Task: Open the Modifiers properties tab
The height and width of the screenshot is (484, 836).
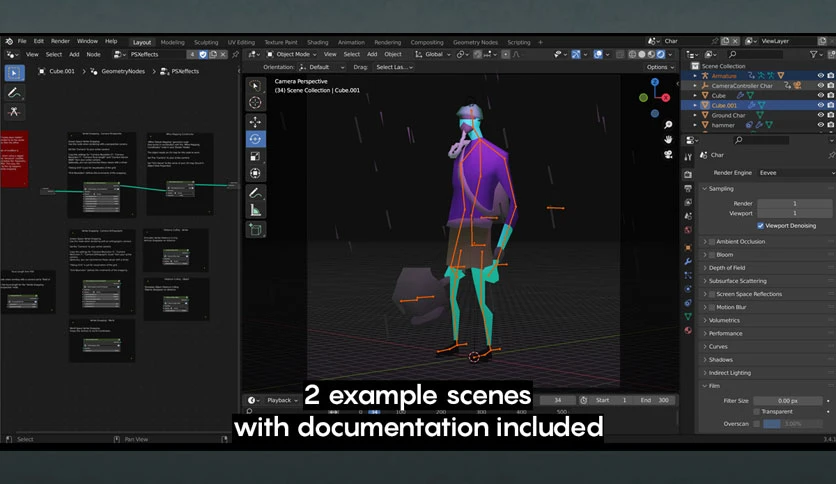Action: (x=688, y=262)
